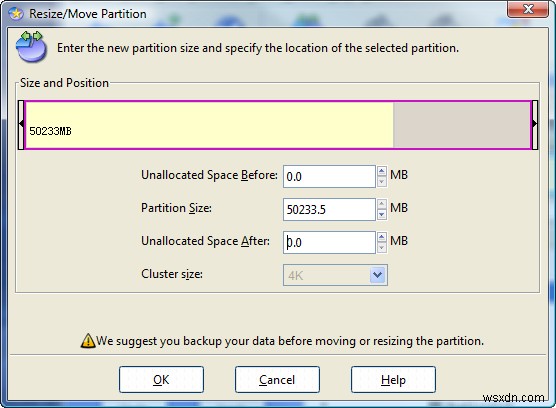Click the left partition resize handle
556x408 pixels.
(21, 125)
